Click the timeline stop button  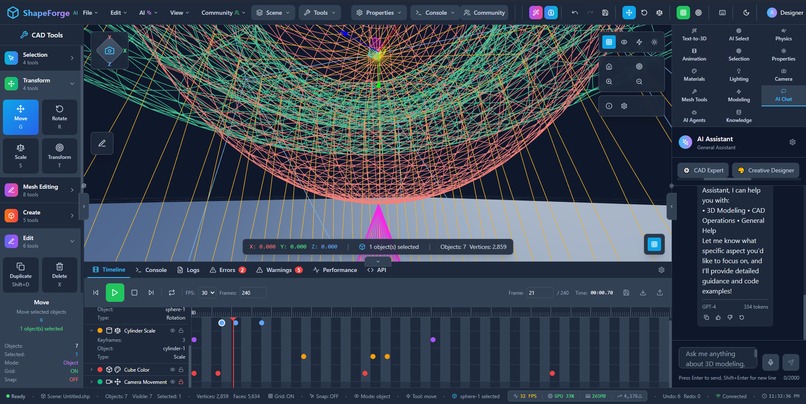pos(134,292)
